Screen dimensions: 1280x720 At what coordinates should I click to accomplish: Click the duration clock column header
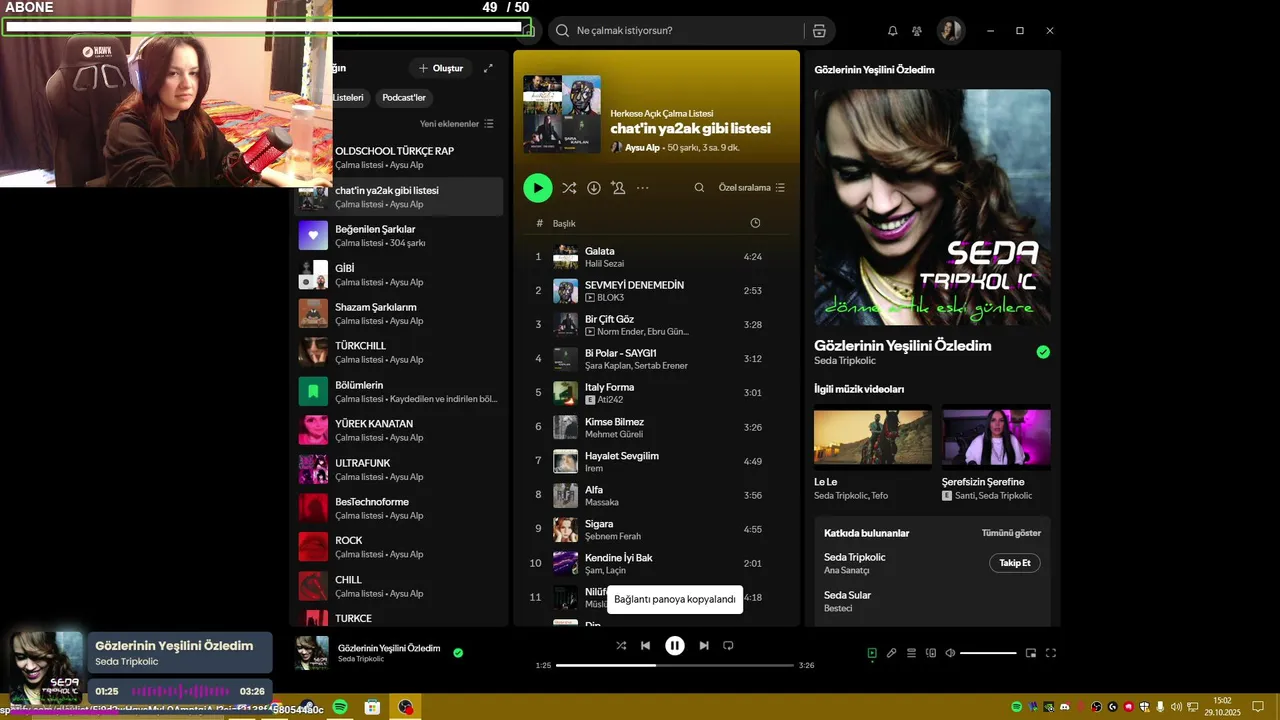point(755,223)
